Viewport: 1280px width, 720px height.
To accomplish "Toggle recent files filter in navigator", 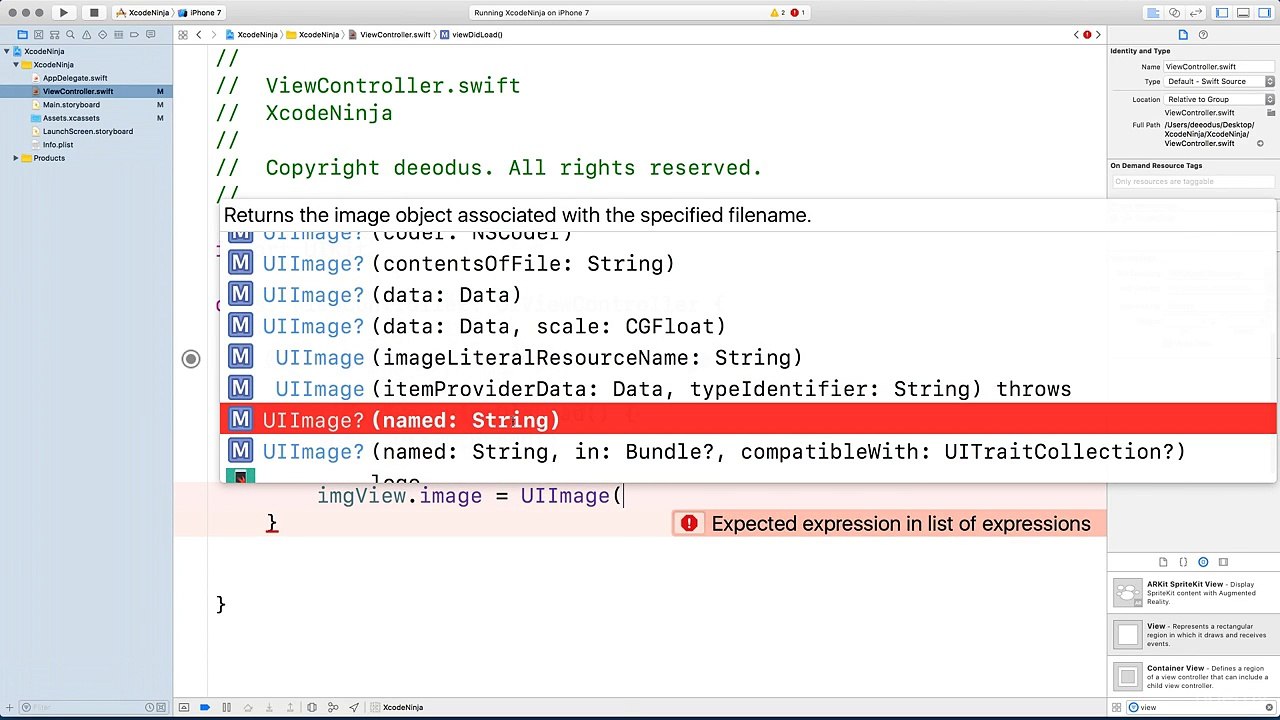I will 148,707.
